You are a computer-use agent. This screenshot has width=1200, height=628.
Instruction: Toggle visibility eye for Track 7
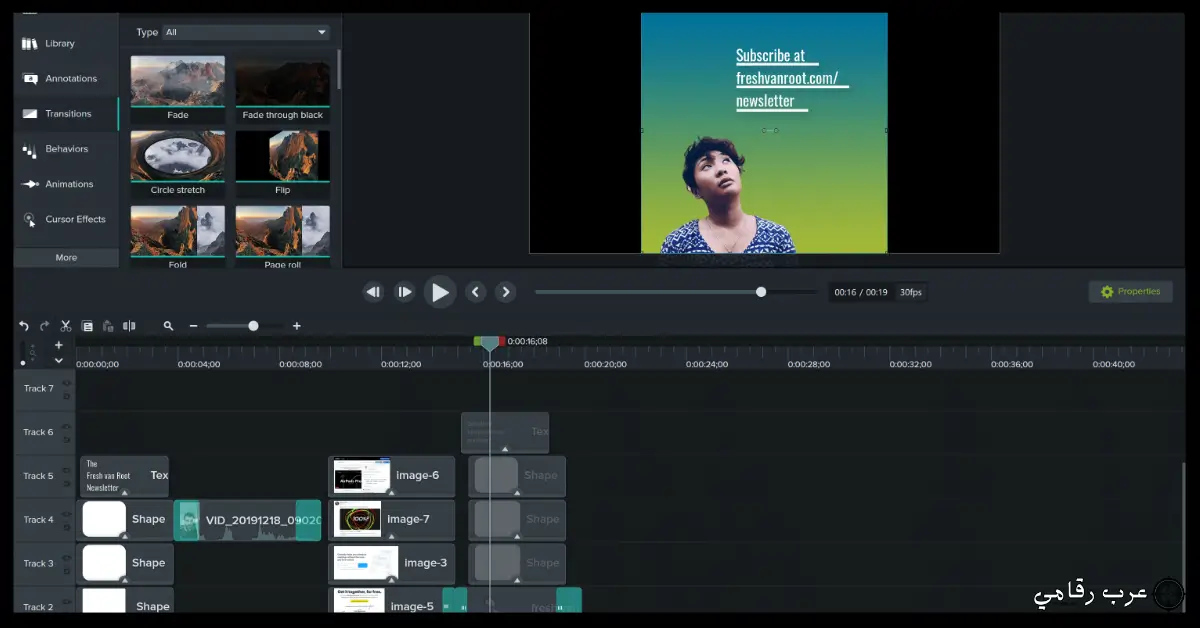(x=67, y=383)
